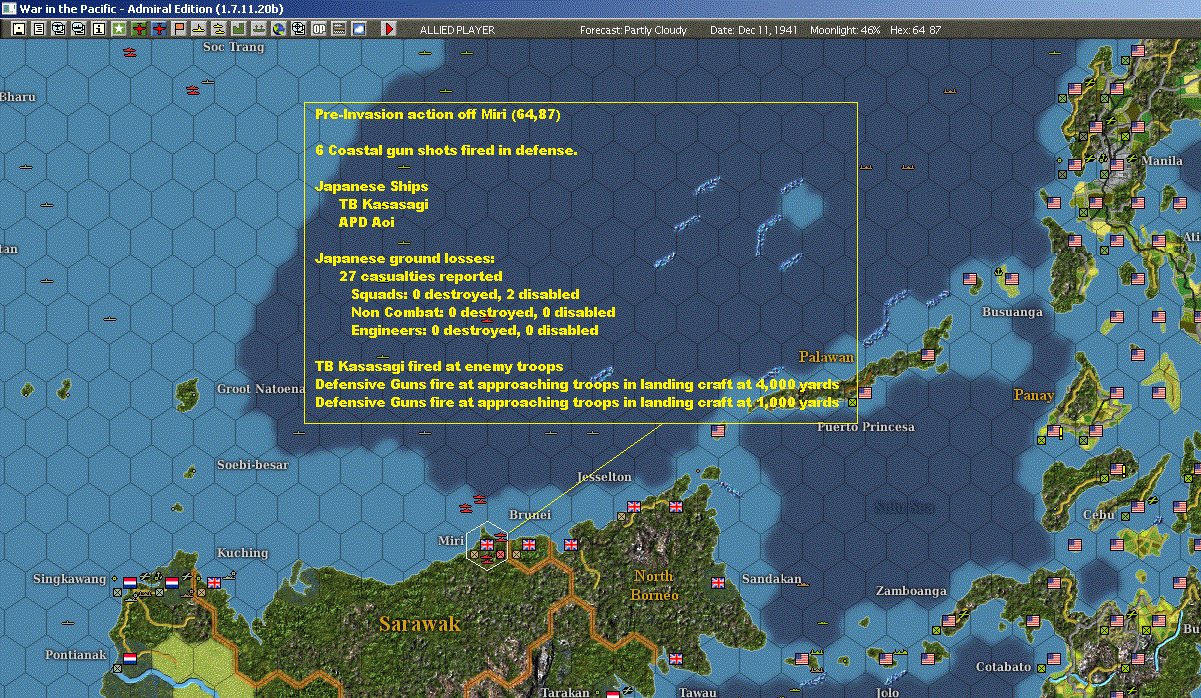Click 'TB Kasasagi fired at enemy troops' line

tap(439, 367)
